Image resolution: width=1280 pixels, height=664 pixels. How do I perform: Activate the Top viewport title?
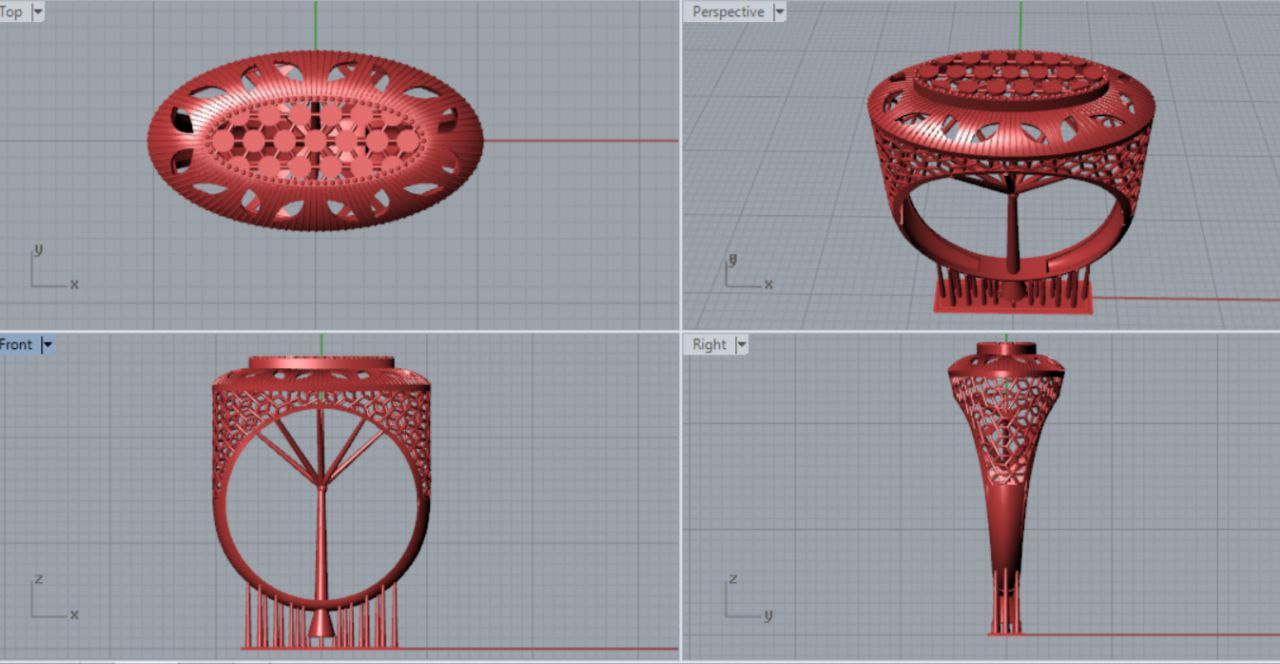coord(12,12)
